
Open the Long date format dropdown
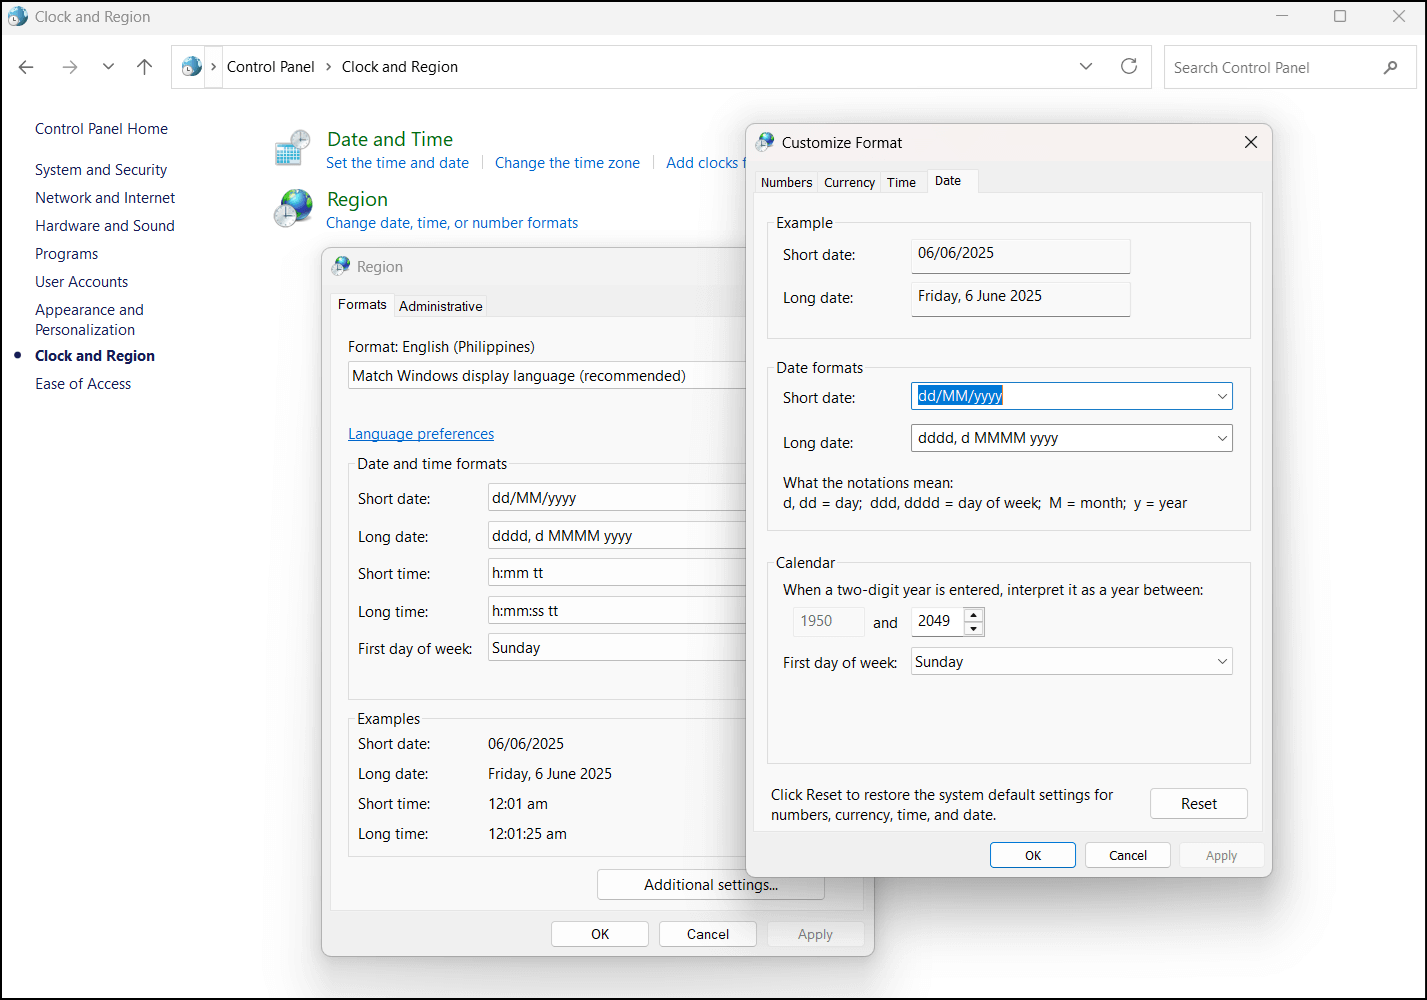[1222, 438]
